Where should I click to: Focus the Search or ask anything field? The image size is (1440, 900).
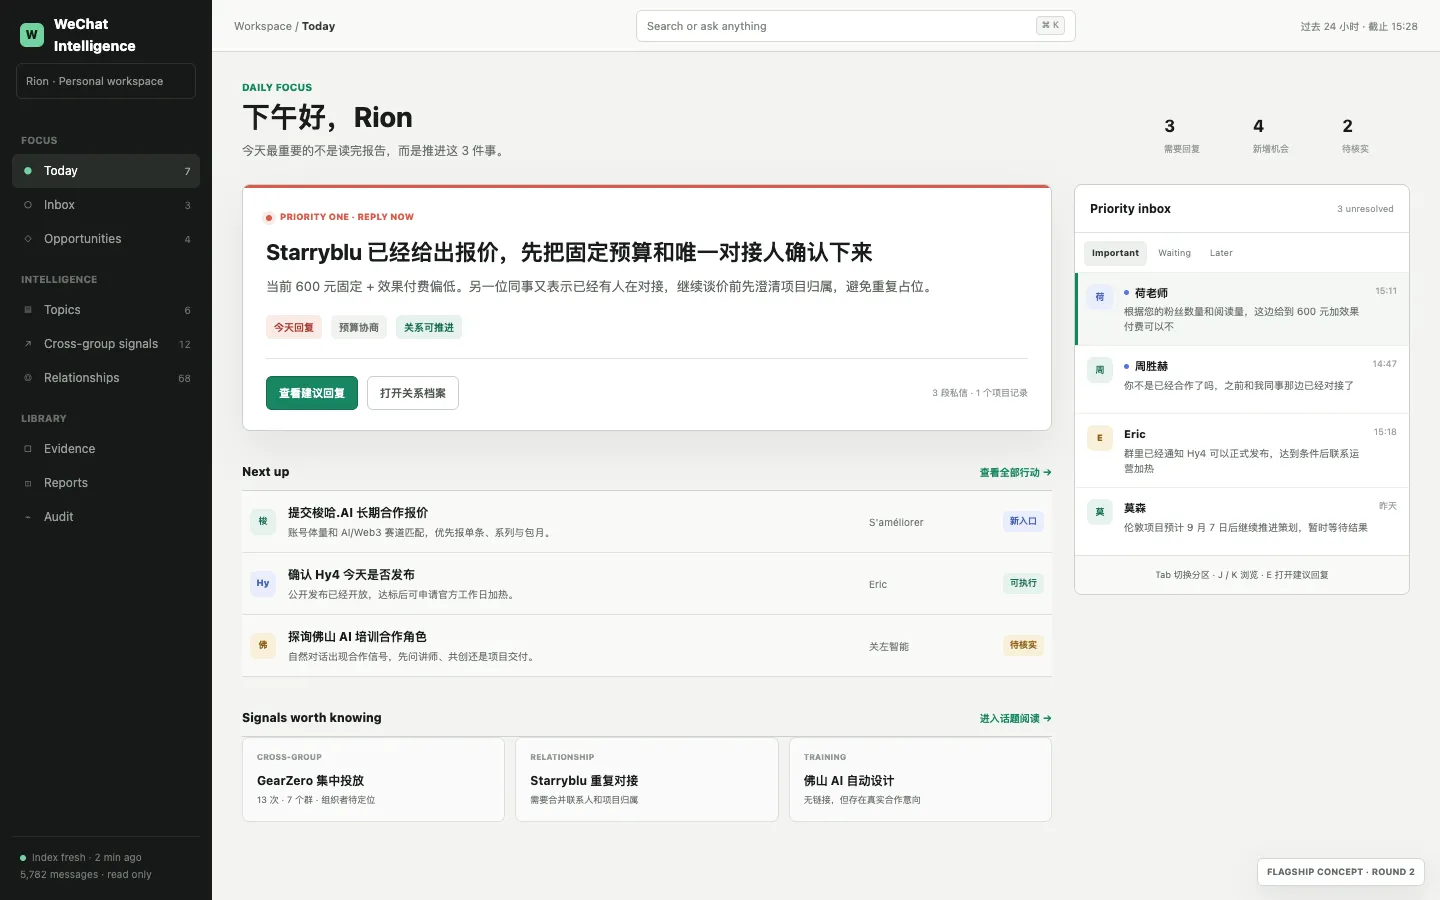(856, 26)
